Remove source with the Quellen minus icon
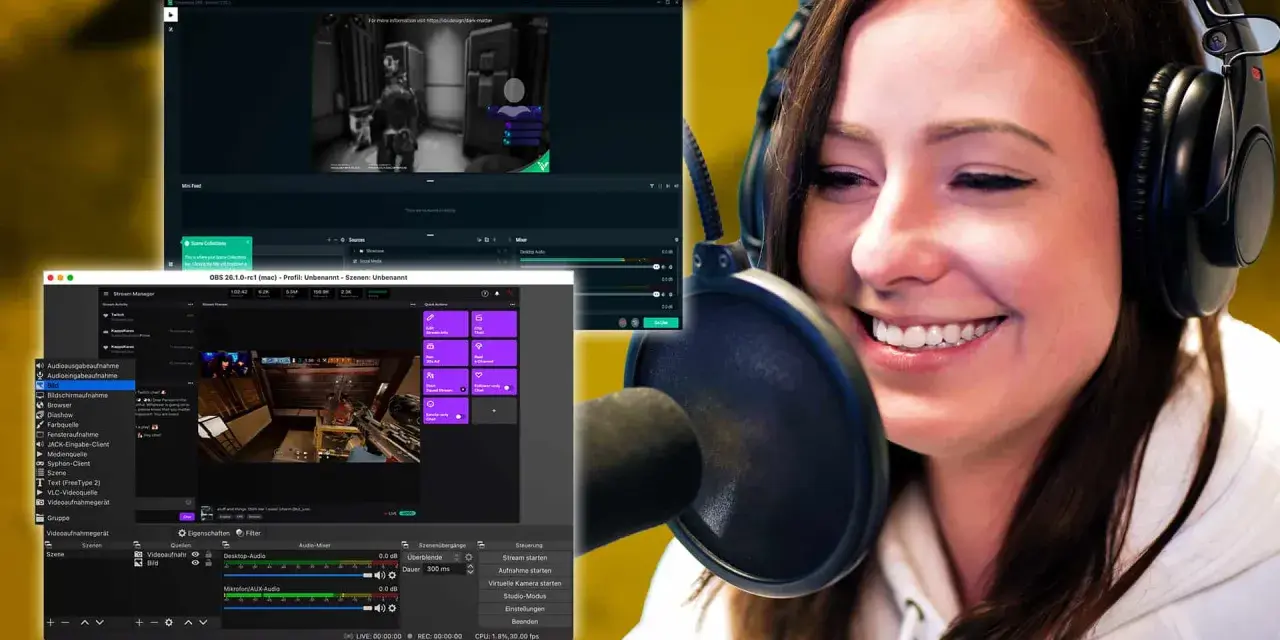1280x640 pixels. [x=153, y=622]
